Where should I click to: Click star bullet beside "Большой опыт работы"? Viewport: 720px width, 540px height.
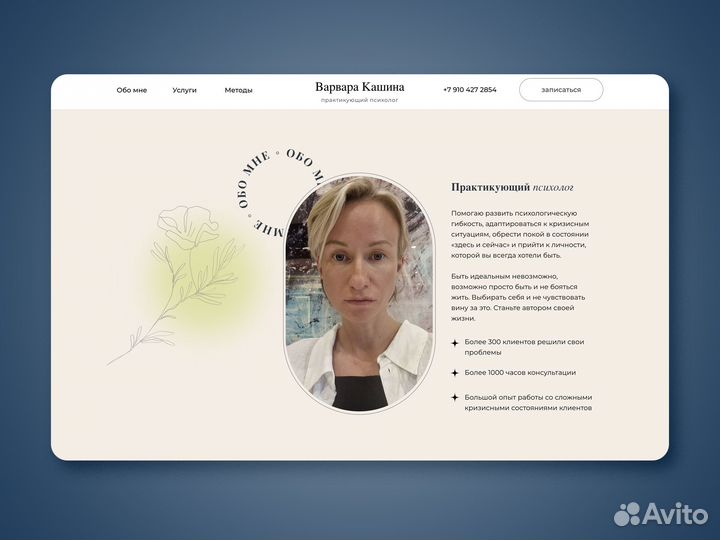pyautogui.click(x=455, y=397)
